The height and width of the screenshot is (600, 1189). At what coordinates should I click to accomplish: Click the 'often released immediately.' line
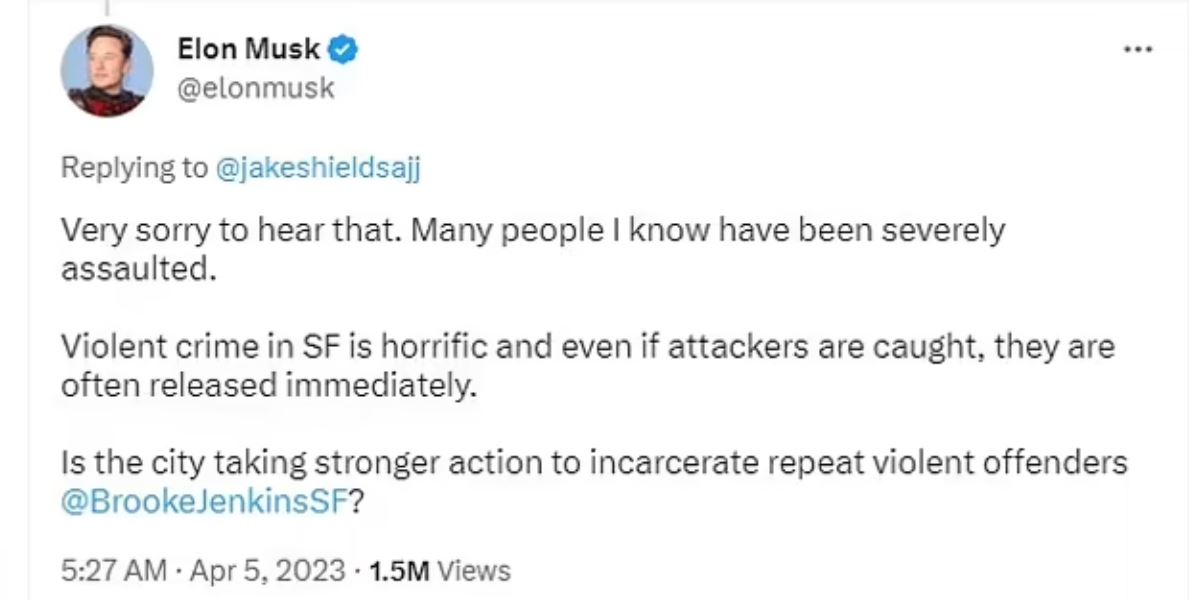[x=268, y=386]
